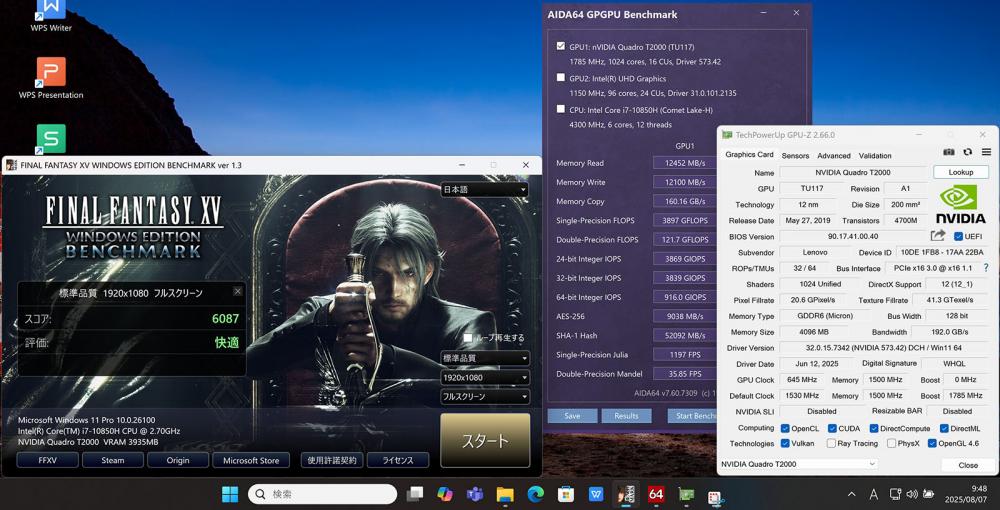
Task: Toggle the PhysX checkbox
Action: pyautogui.click(x=890, y=443)
